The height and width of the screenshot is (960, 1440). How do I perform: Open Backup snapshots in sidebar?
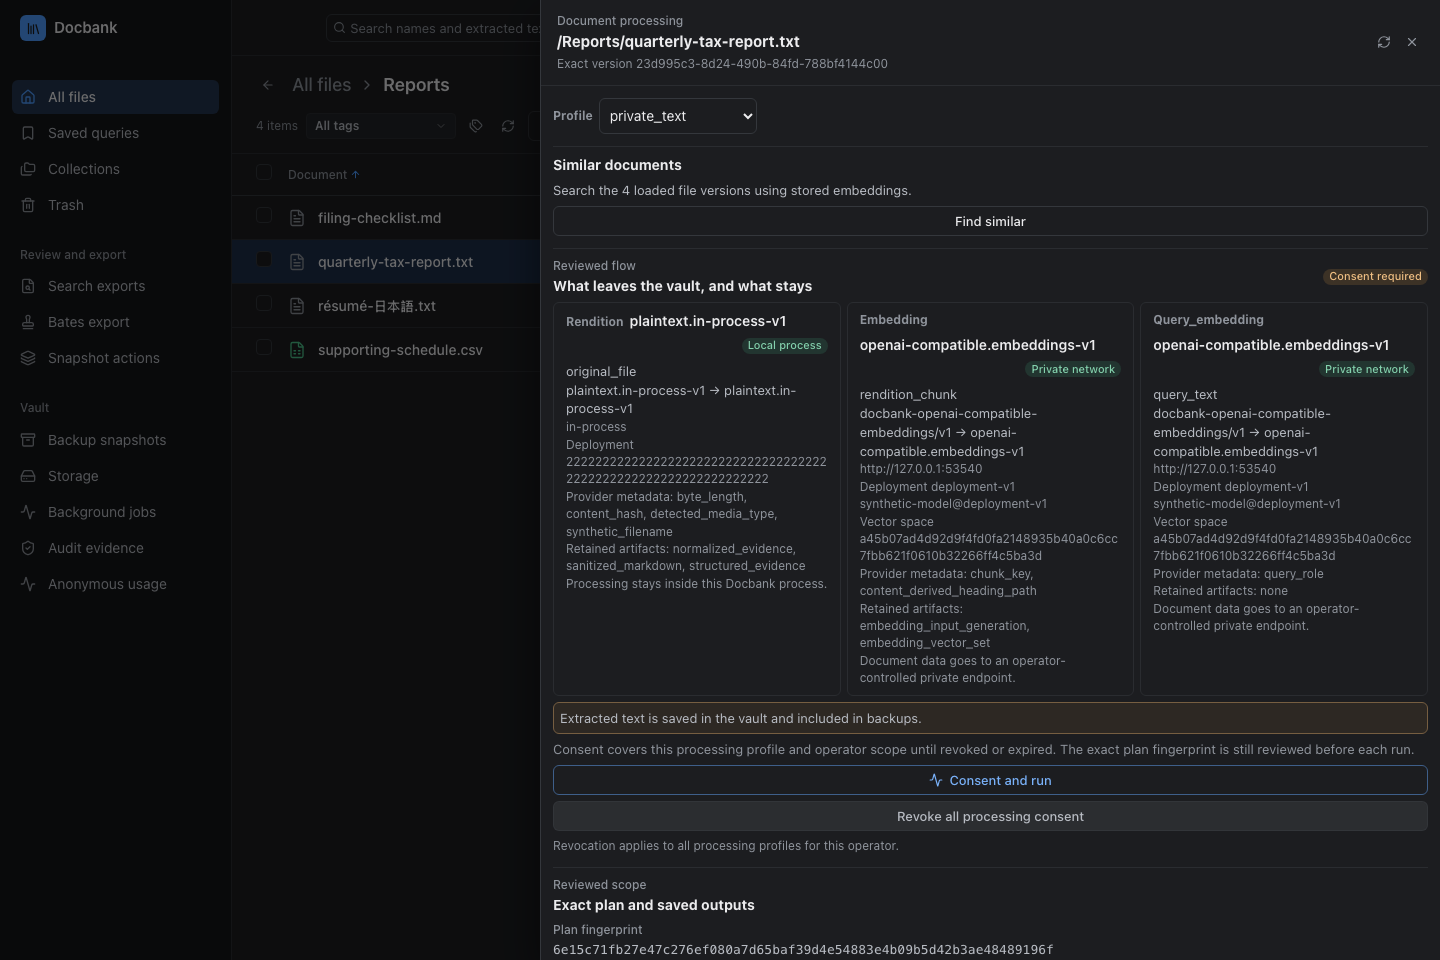[x=115, y=440]
